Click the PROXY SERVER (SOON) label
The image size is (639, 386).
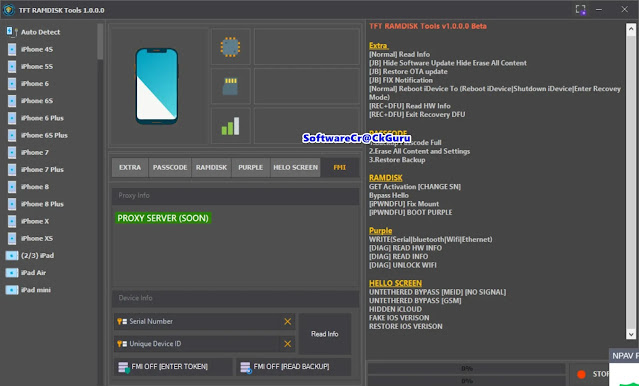[x=163, y=218]
